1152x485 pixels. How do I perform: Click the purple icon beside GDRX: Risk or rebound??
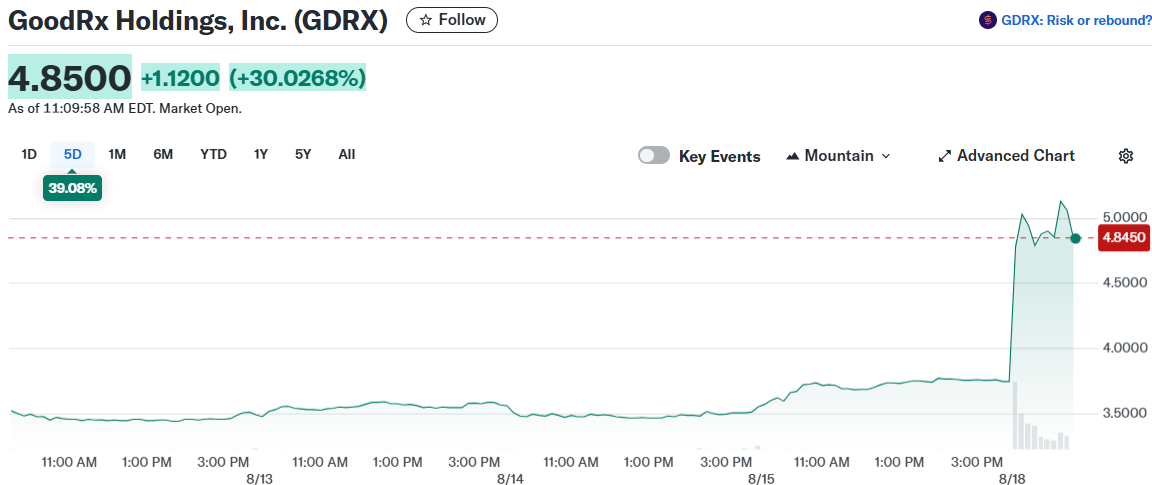click(988, 21)
